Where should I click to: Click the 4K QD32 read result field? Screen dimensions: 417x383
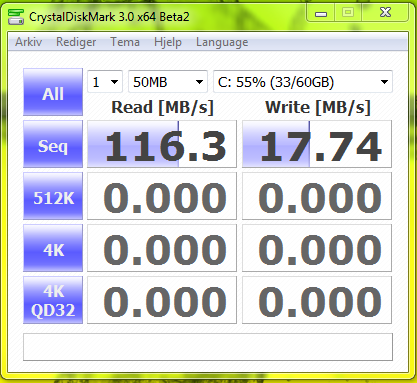pyautogui.click(x=162, y=300)
